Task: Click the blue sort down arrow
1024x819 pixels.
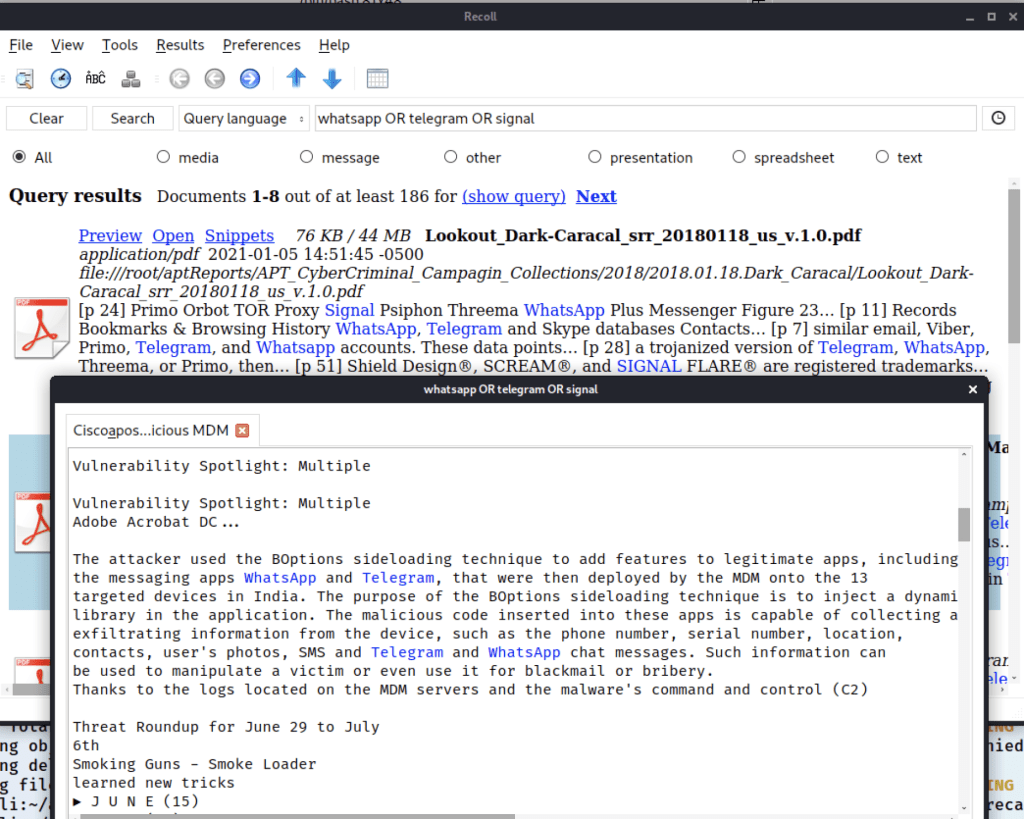Action: coord(332,78)
